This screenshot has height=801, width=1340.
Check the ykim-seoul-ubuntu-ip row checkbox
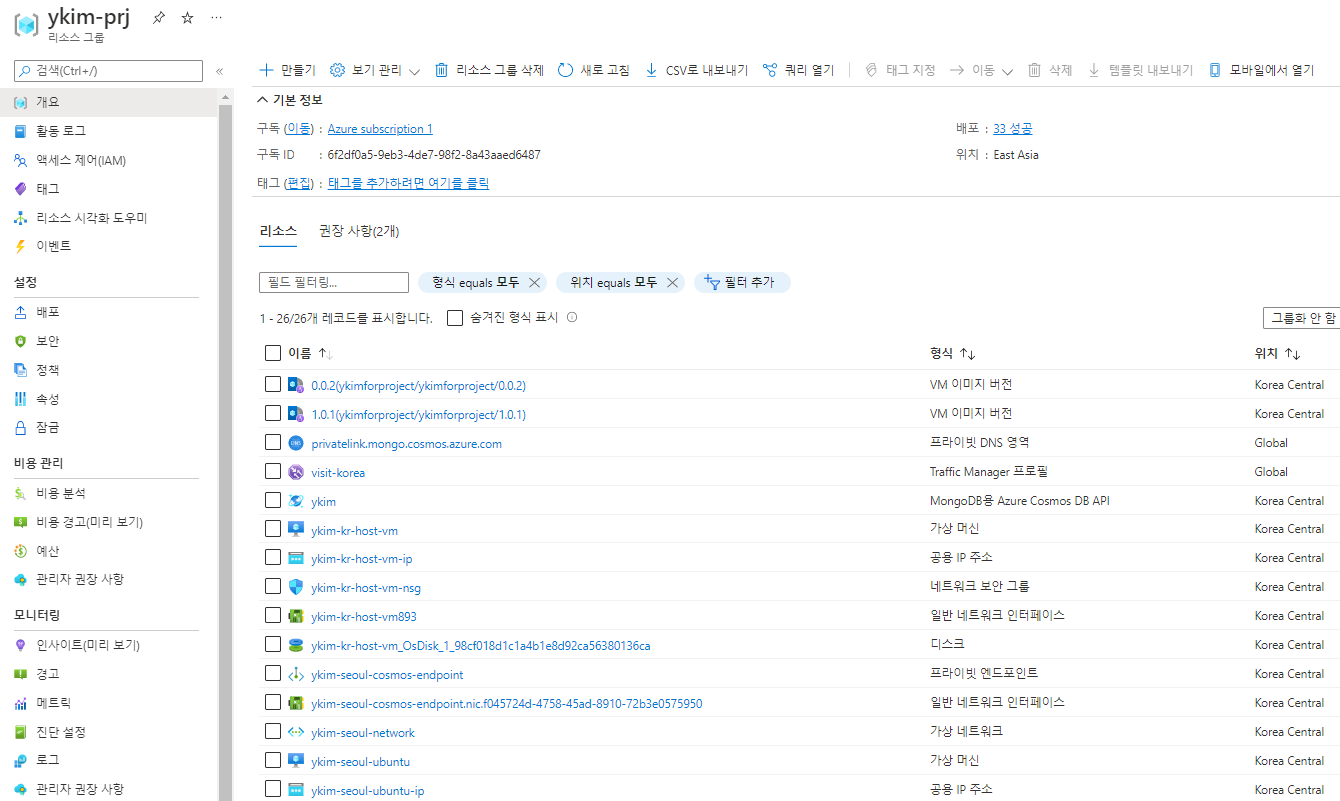tap(273, 790)
